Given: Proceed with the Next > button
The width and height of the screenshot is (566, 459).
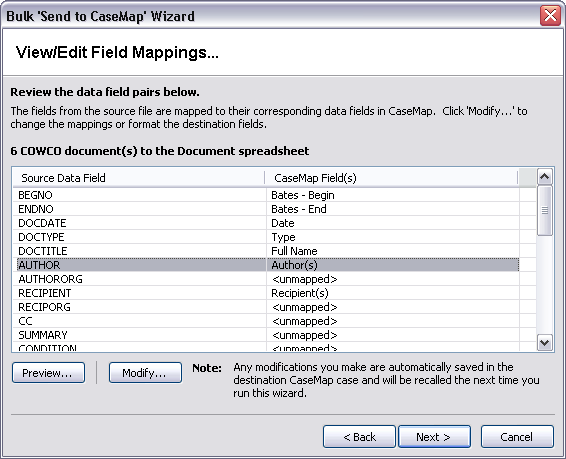Looking at the screenshot, I should point(434,437).
